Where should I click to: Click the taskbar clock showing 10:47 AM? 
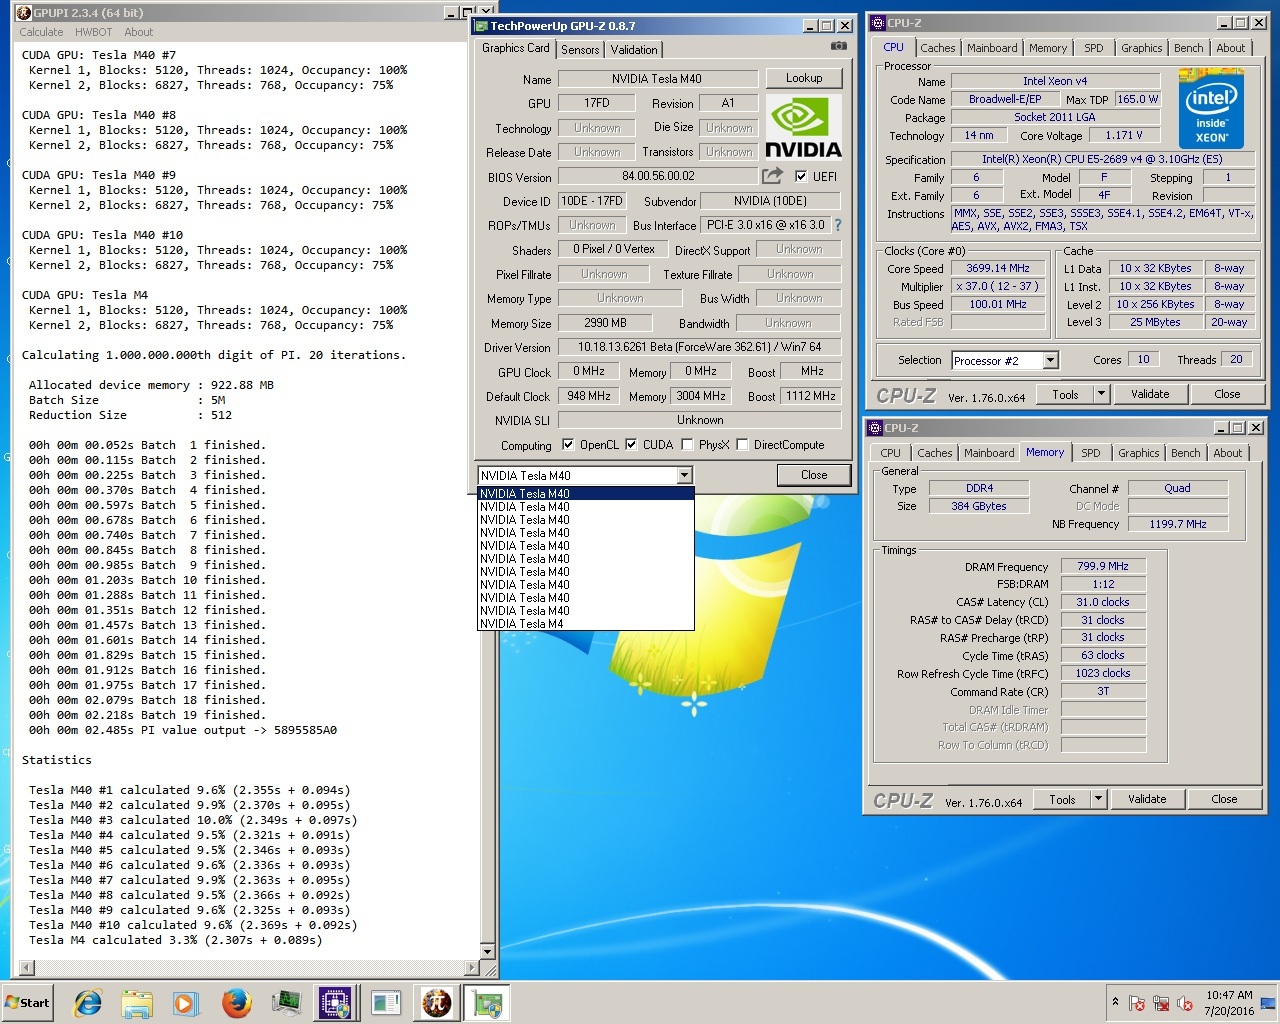(x=1229, y=995)
